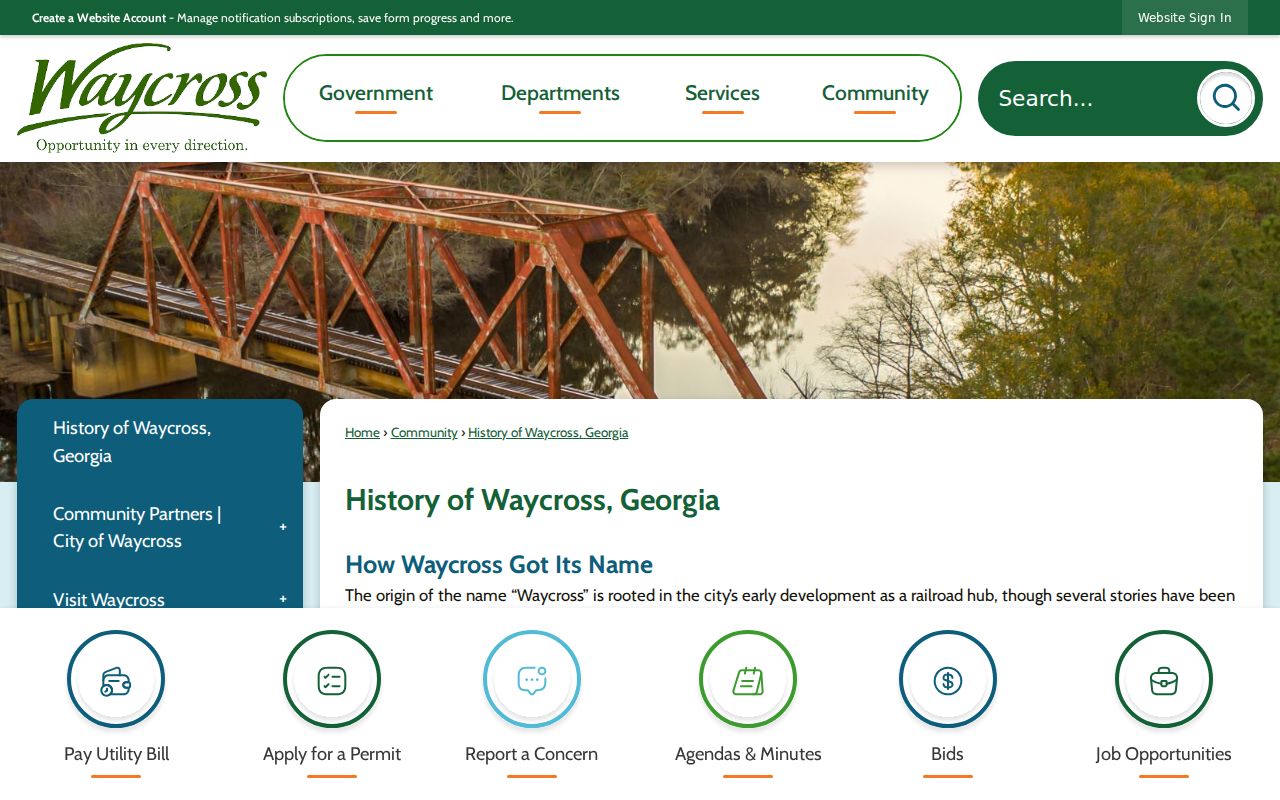
Task: Open Community Partners | City of Waycross link
Action: click(137, 527)
